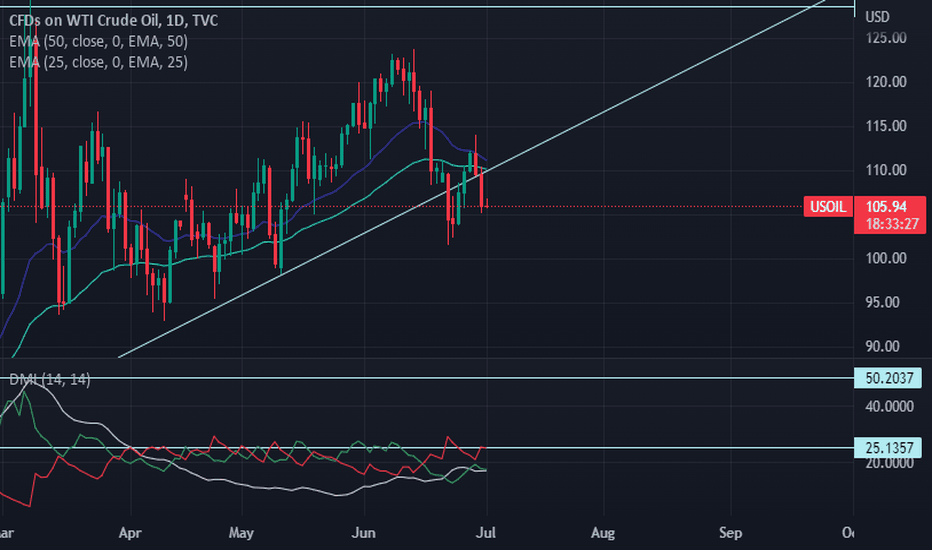Click the 20.0000 DMI axis label
This screenshot has height=550, width=932.
[889, 463]
